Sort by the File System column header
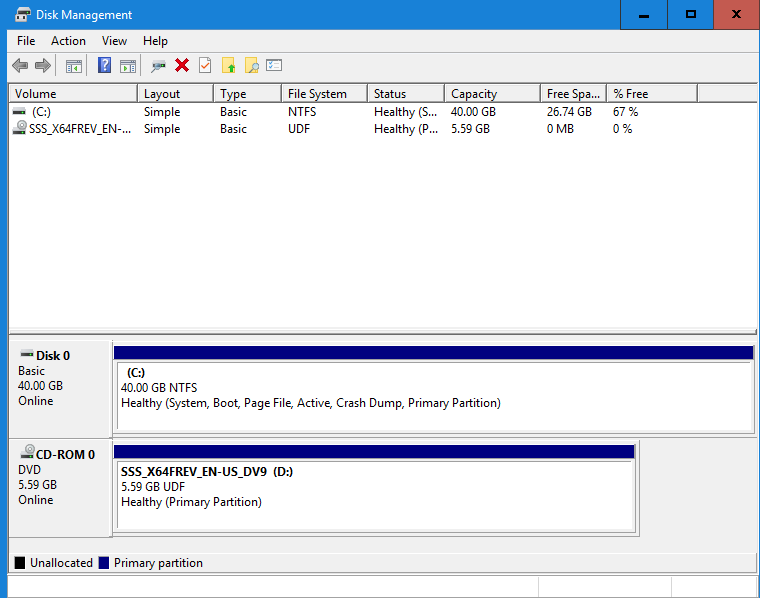This screenshot has height=598, width=760. click(x=324, y=94)
